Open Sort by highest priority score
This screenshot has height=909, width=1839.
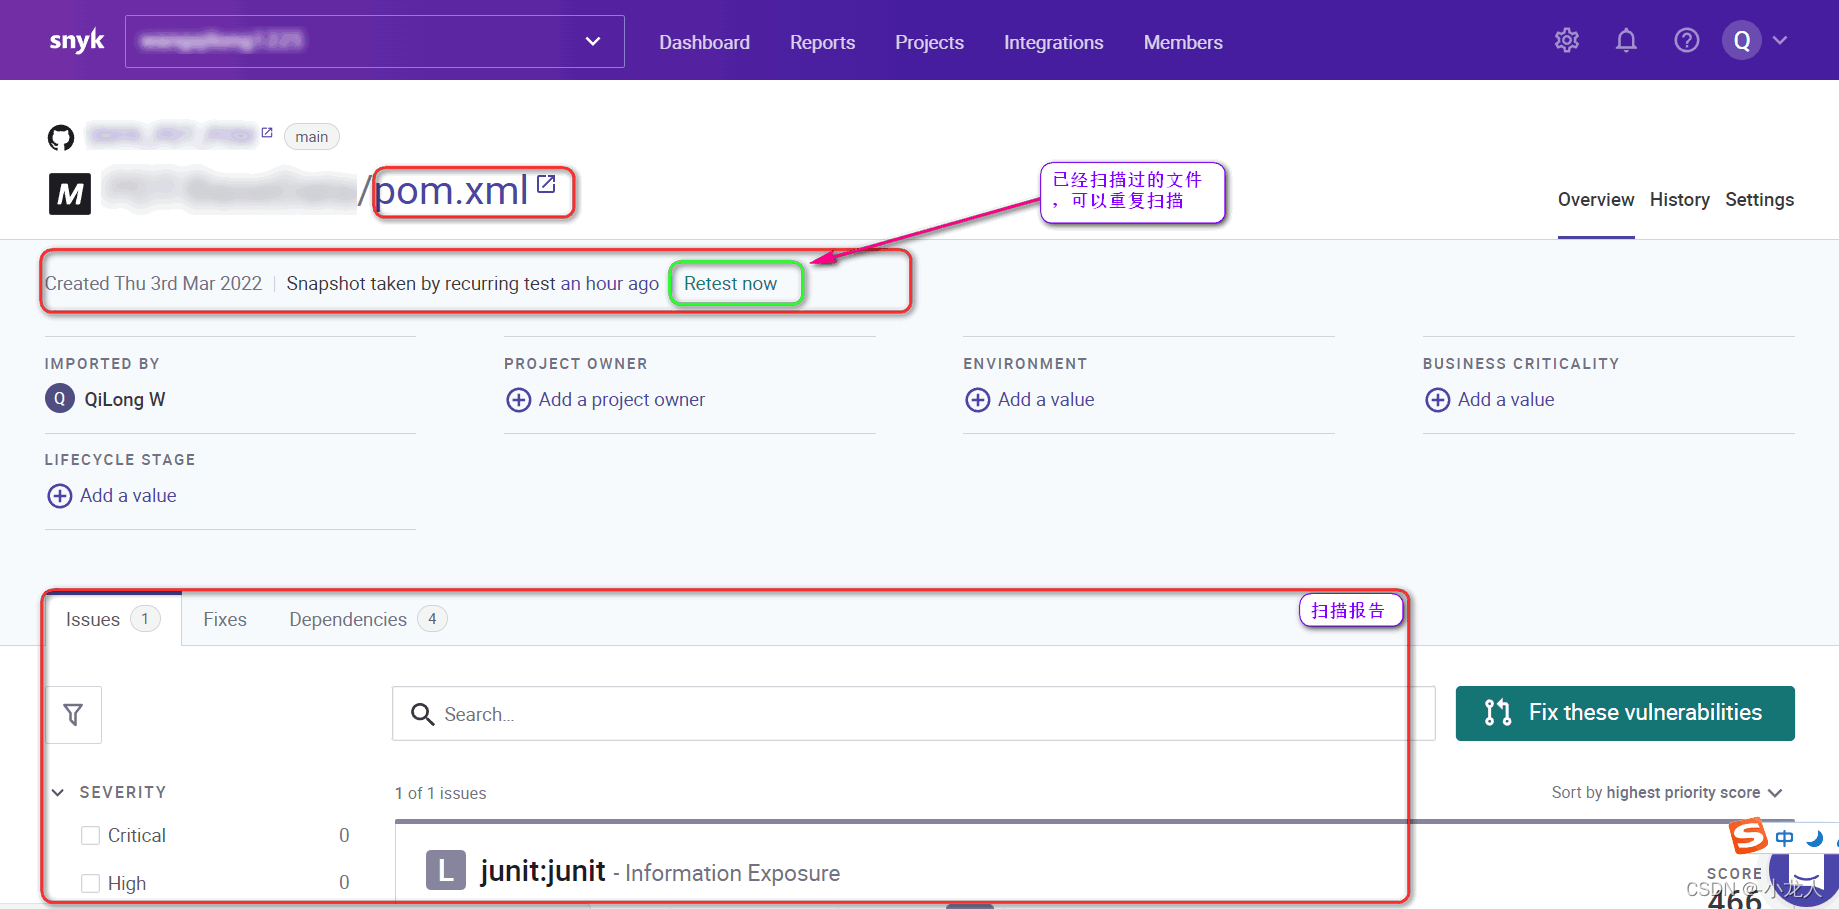point(1667,792)
